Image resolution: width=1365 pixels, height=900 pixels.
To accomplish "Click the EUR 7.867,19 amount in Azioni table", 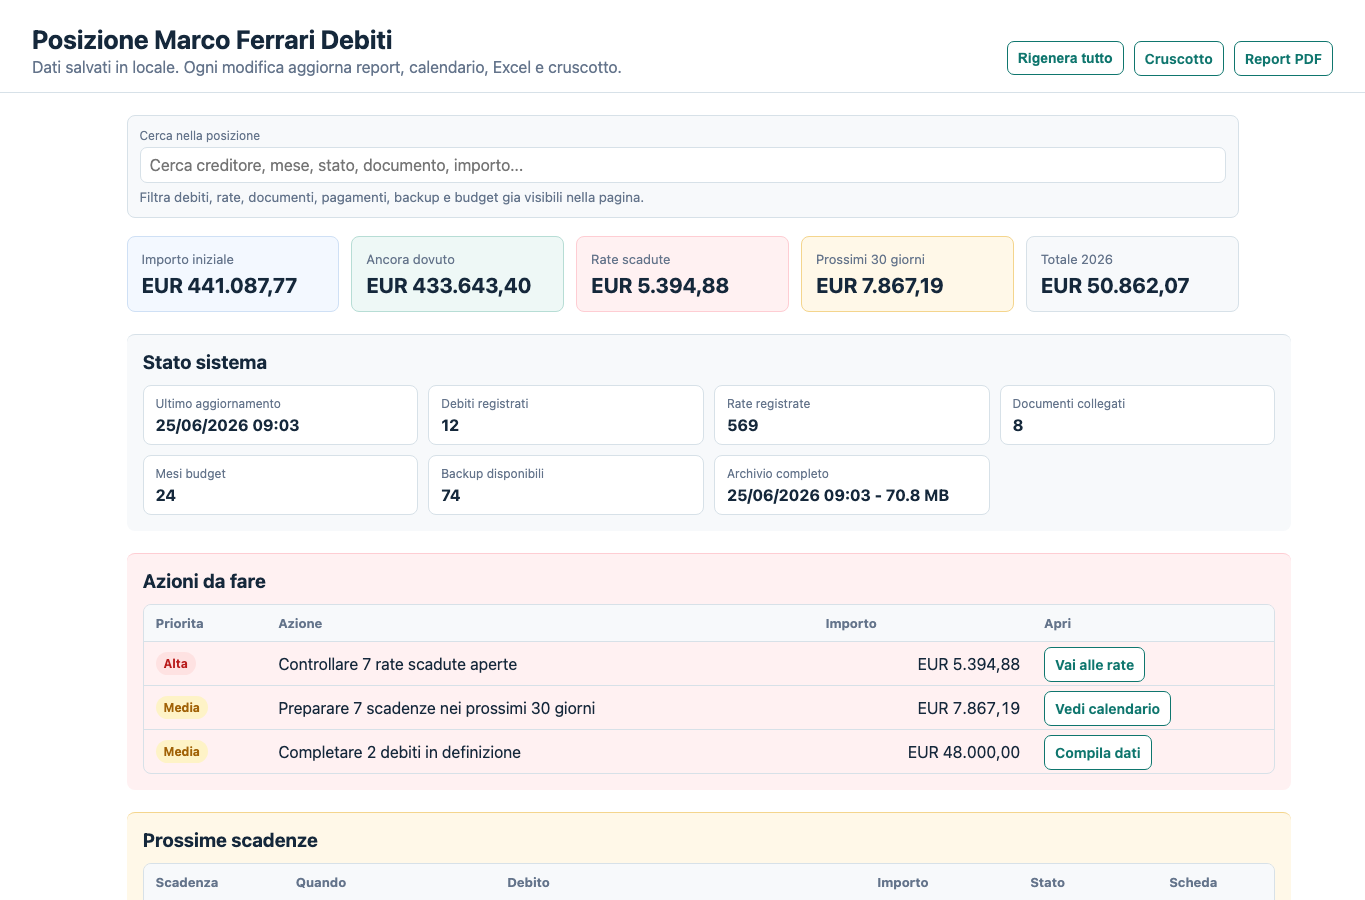I will pos(969,708).
